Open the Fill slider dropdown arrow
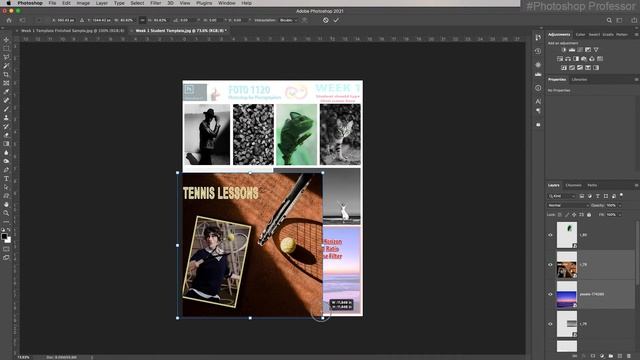Viewport: 640px width, 360px height. click(x=620, y=215)
